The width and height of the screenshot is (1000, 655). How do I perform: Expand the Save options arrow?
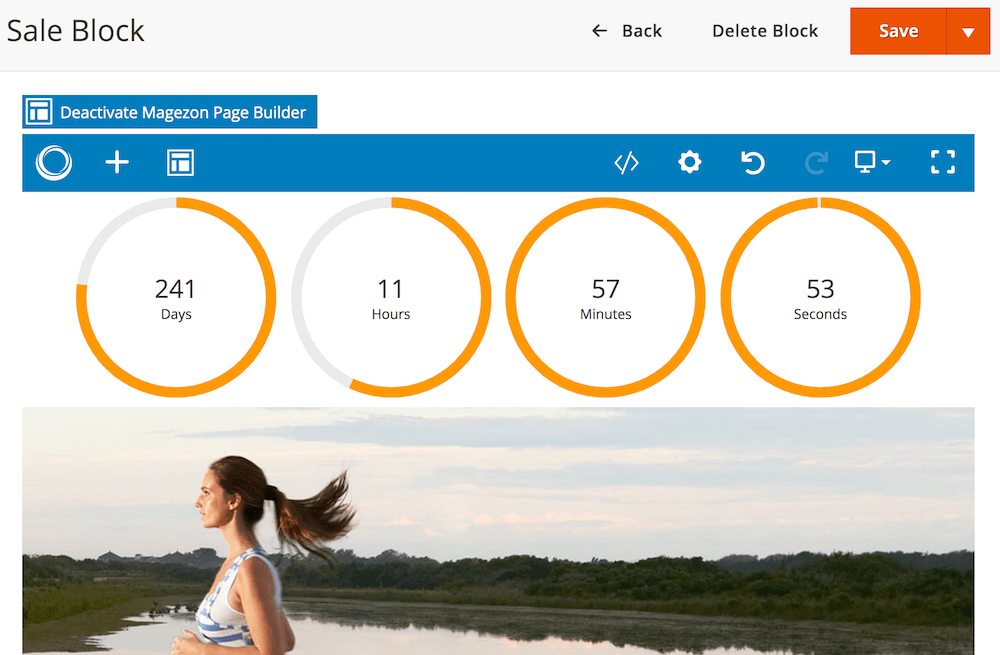[x=968, y=31]
